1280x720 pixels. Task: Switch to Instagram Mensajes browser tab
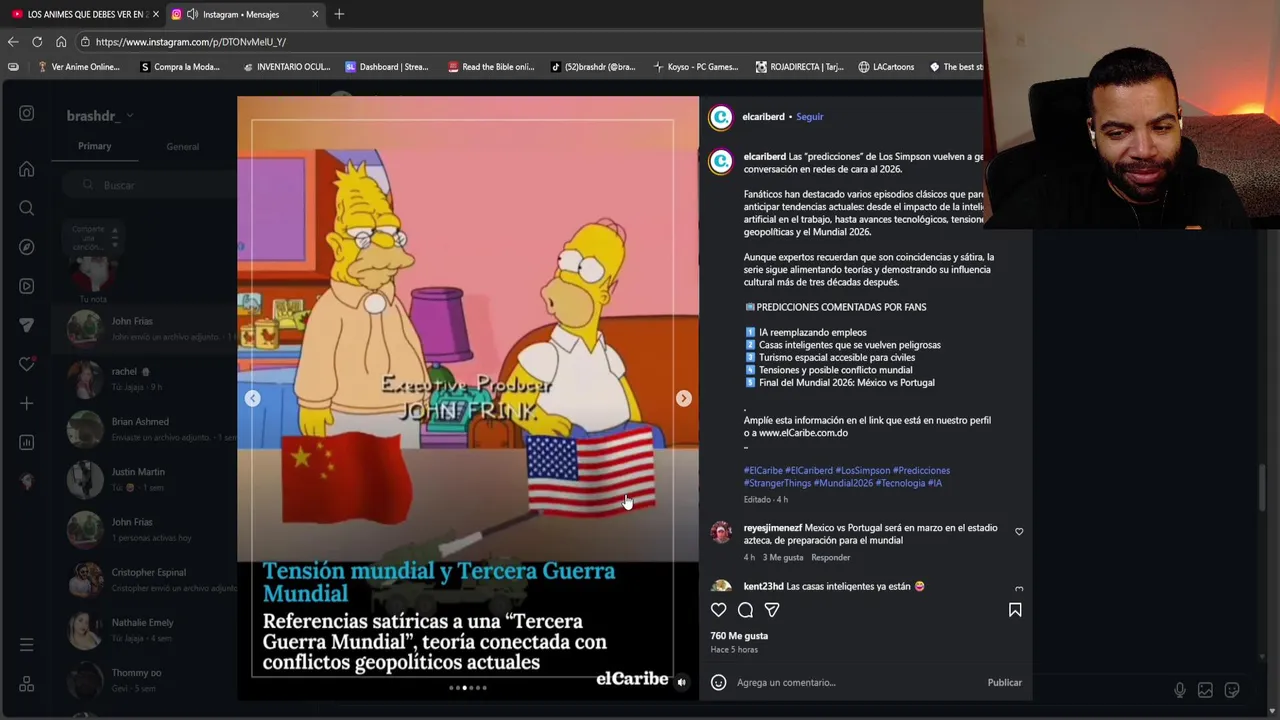tap(244, 14)
